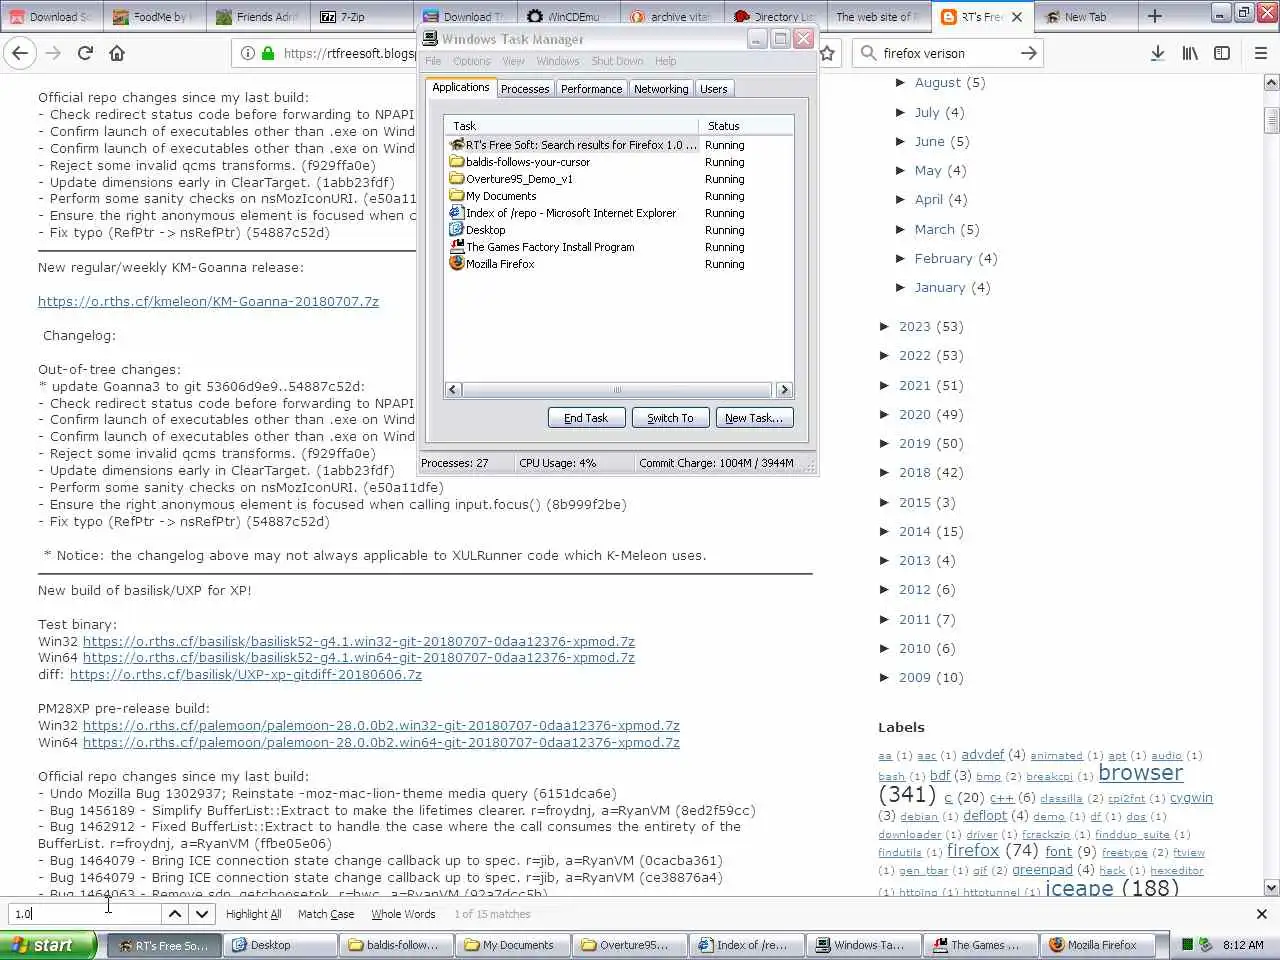Expand the 2012 archive year
The width and height of the screenshot is (1280, 960).
coord(885,589)
